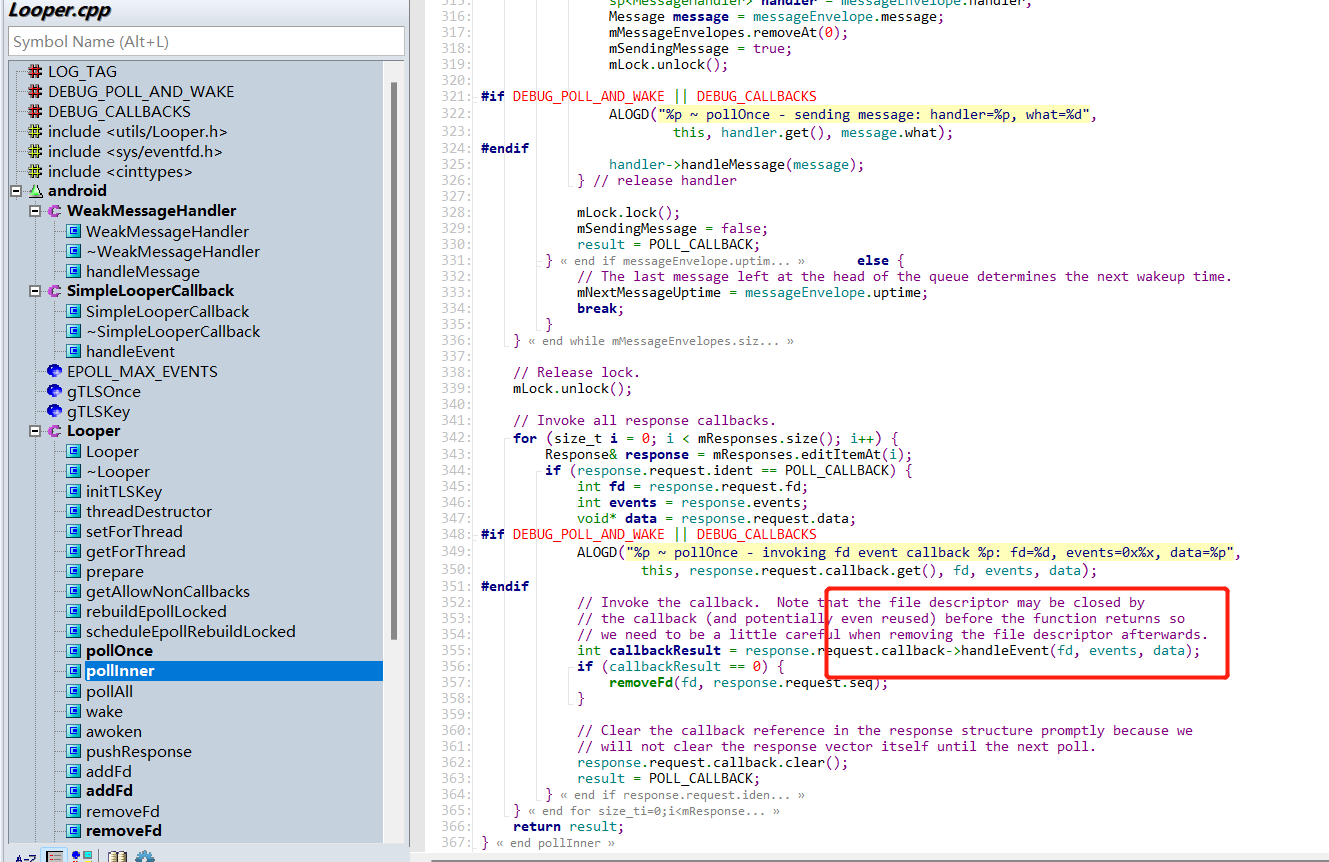The width and height of the screenshot is (1329, 862).
Task: Click macro icon beside LOG_TAG
Action: [35, 72]
